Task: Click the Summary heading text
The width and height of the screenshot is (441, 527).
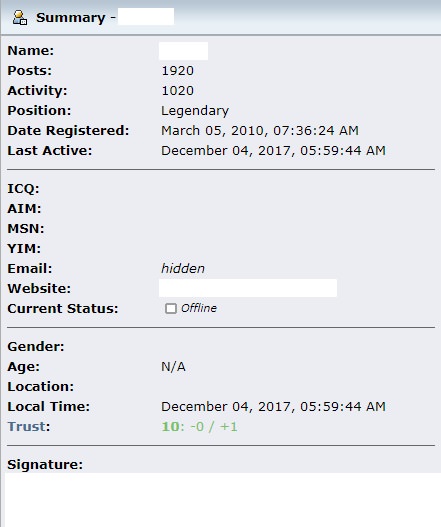Action: pos(71,17)
